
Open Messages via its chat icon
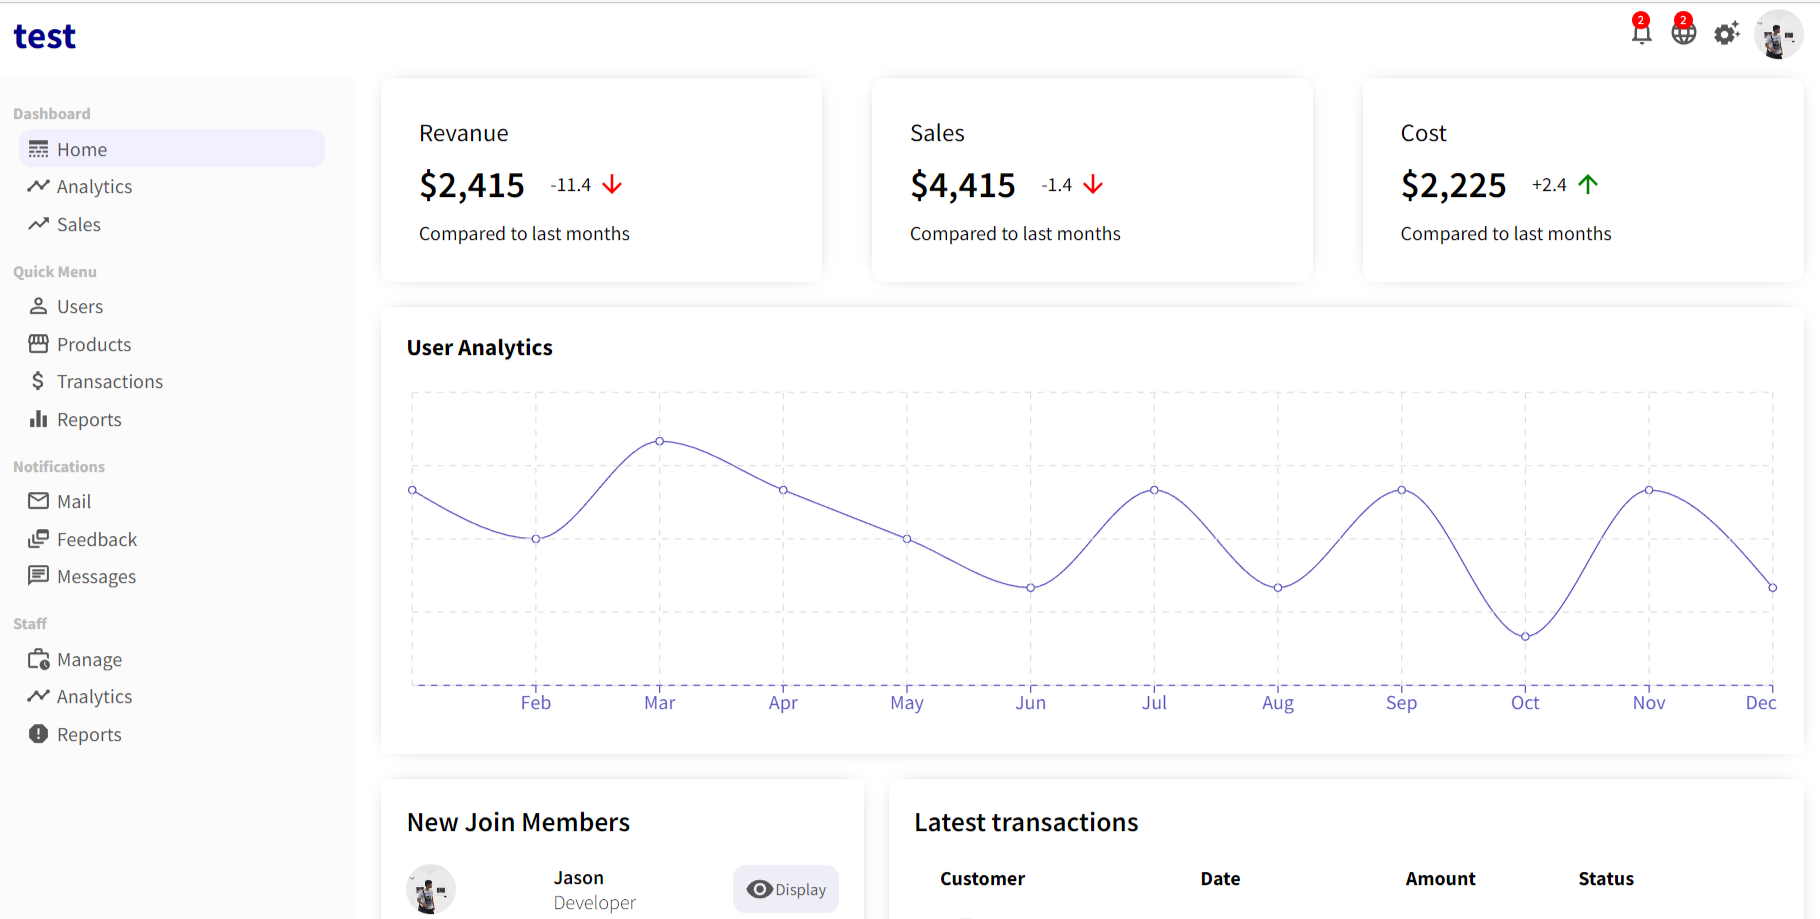tap(39, 576)
